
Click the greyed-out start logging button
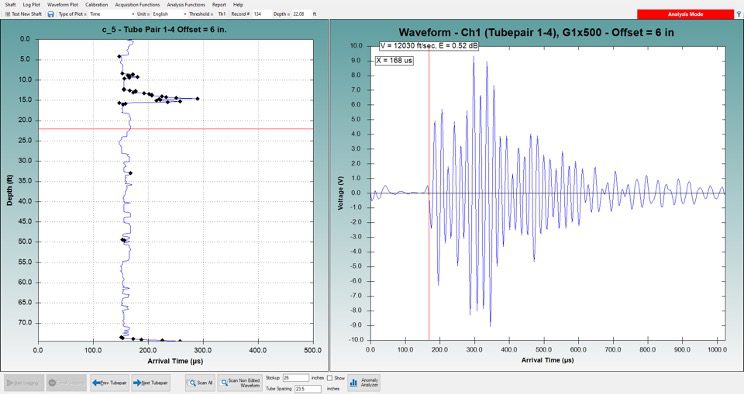[24, 383]
